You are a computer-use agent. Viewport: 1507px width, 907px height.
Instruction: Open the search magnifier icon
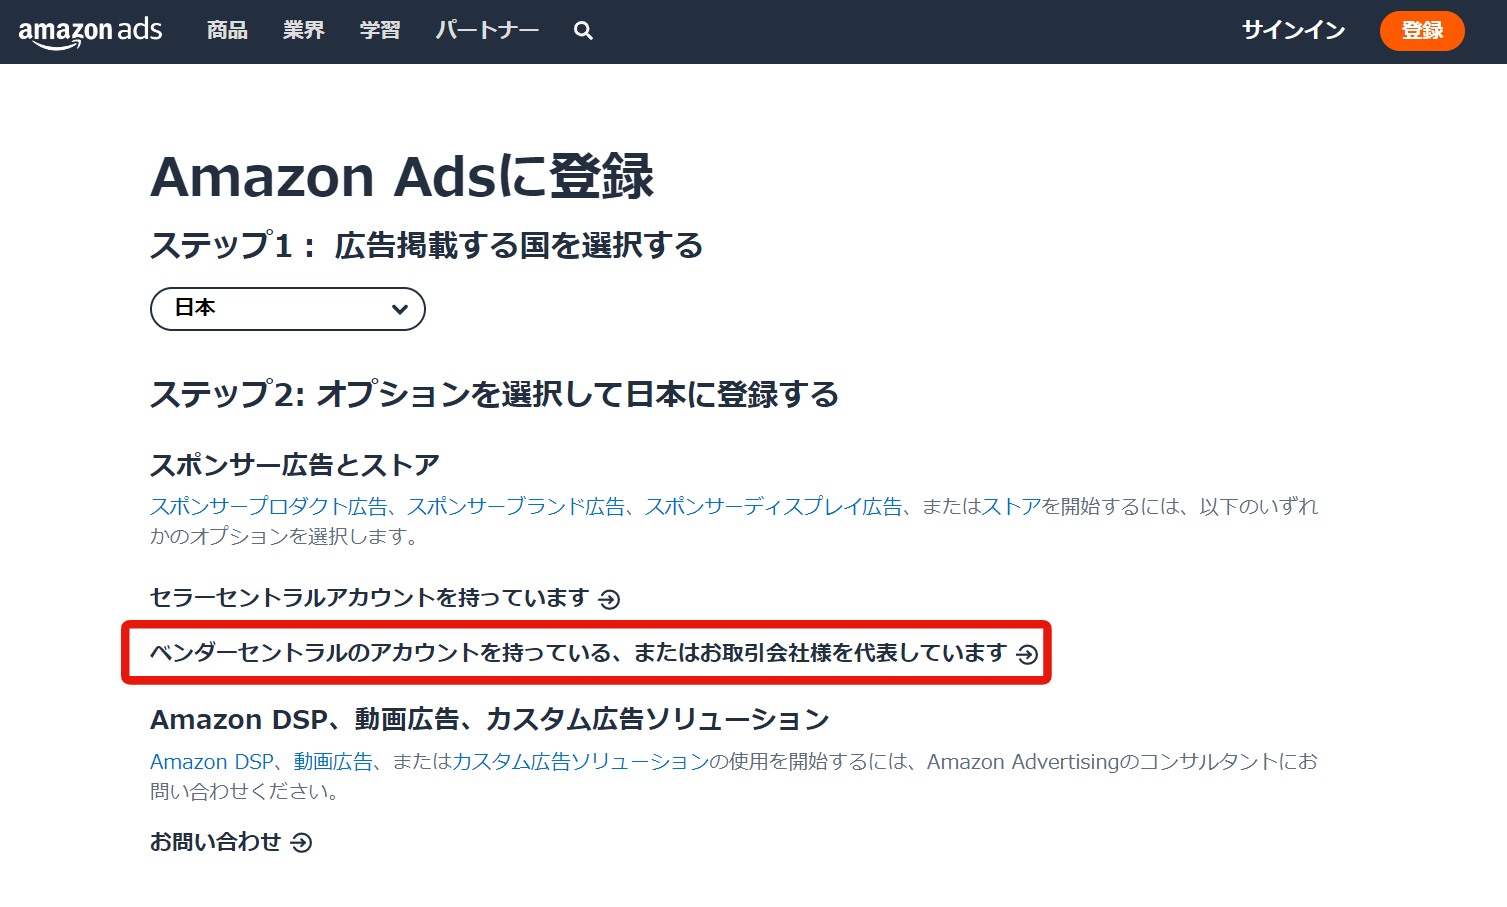[583, 31]
